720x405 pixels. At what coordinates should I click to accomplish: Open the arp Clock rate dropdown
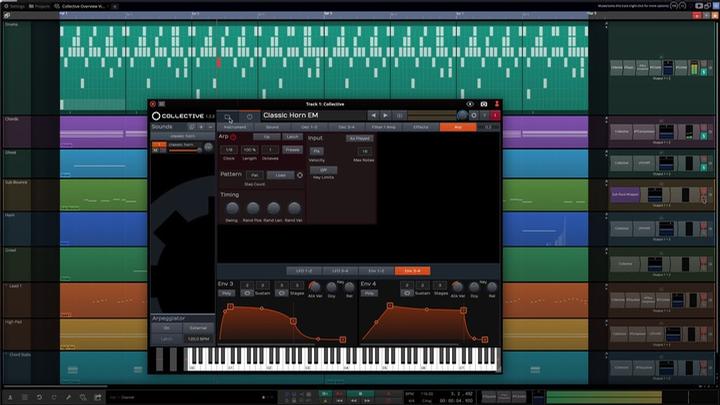click(x=229, y=150)
